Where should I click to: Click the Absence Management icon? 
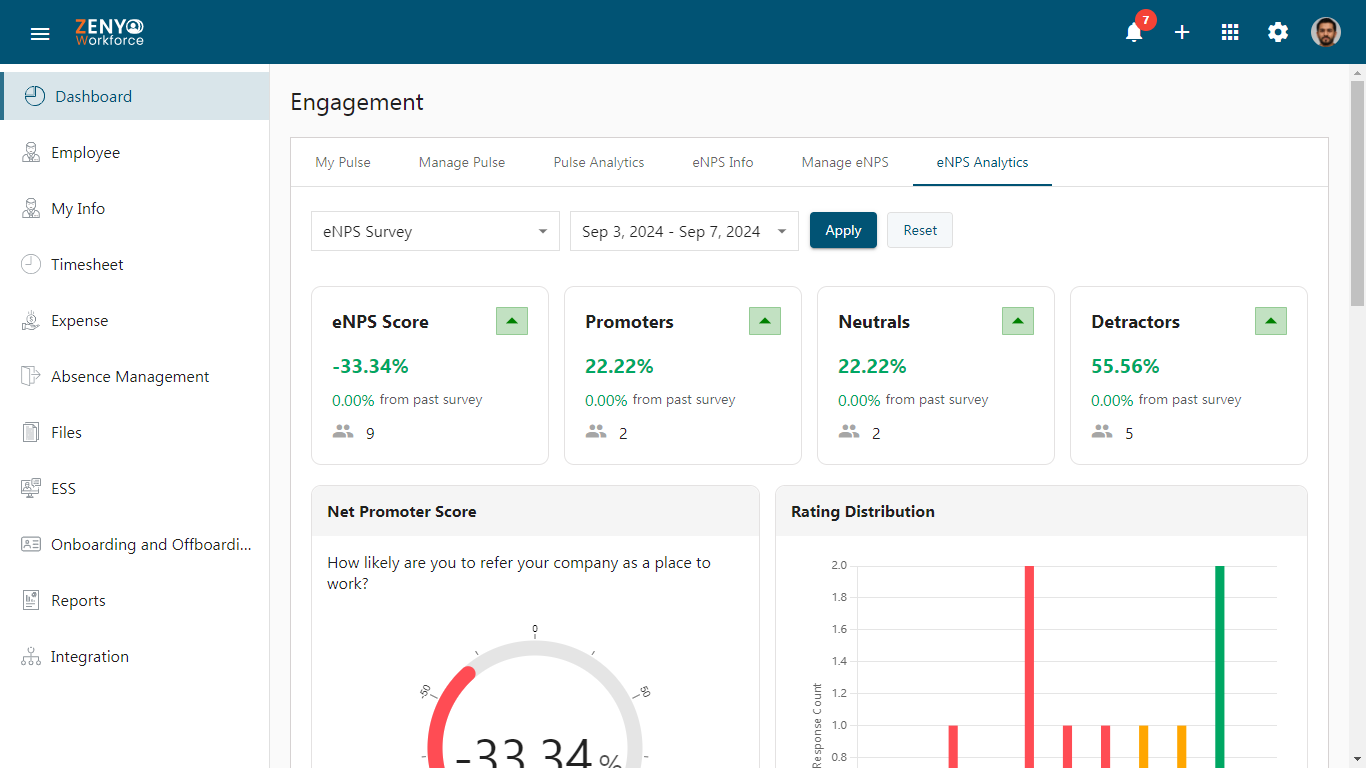pyautogui.click(x=31, y=376)
